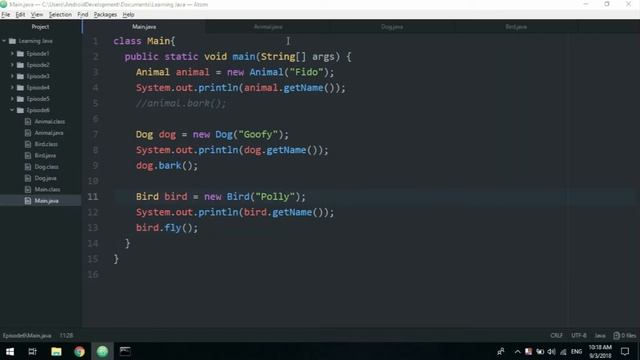Switch to the Bird.java tab
The height and width of the screenshot is (360, 640).
pos(516,27)
